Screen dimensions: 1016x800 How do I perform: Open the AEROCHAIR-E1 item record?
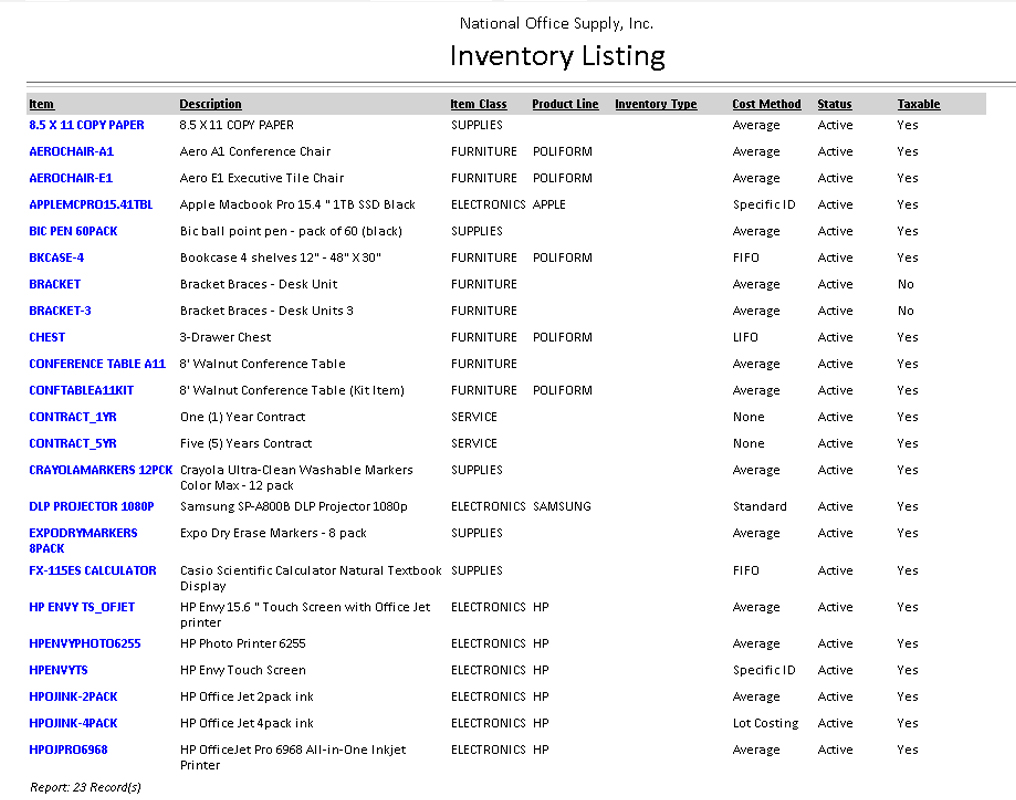point(71,178)
